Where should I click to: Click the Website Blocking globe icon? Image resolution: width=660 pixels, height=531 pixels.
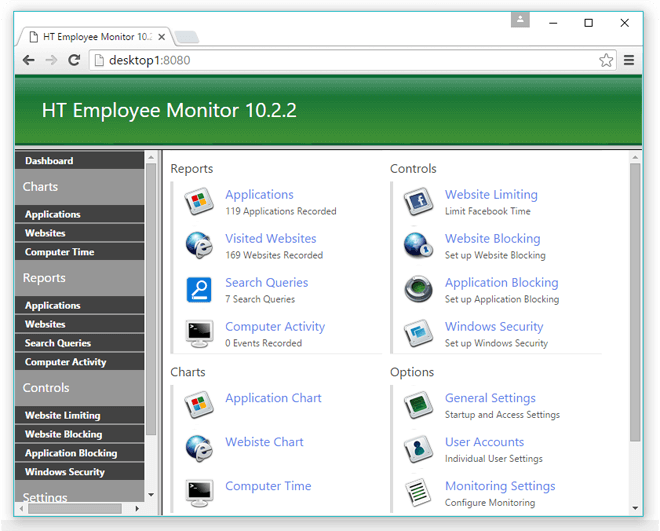tap(418, 245)
